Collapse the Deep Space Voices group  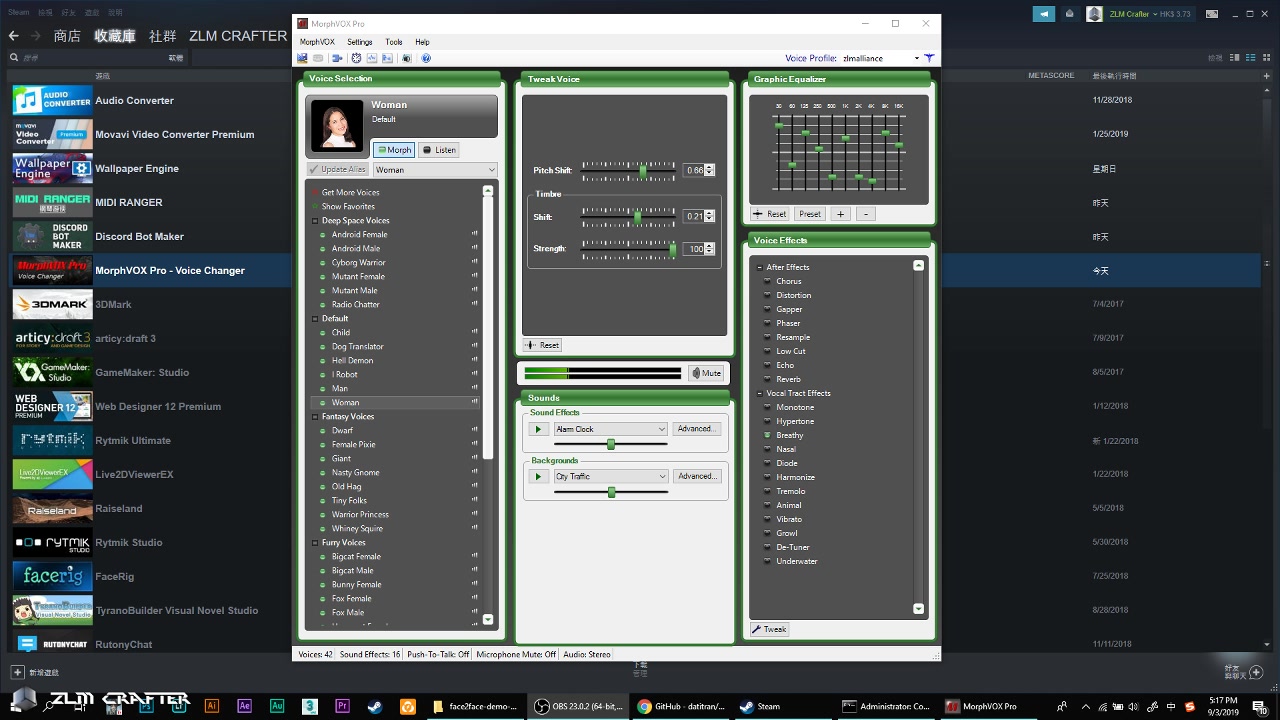click(x=315, y=221)
